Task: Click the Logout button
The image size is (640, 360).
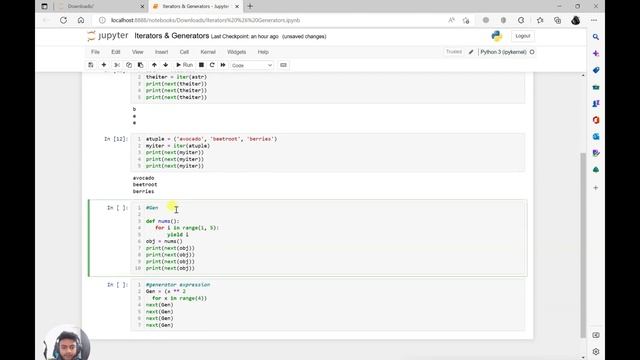Action: 522,36
